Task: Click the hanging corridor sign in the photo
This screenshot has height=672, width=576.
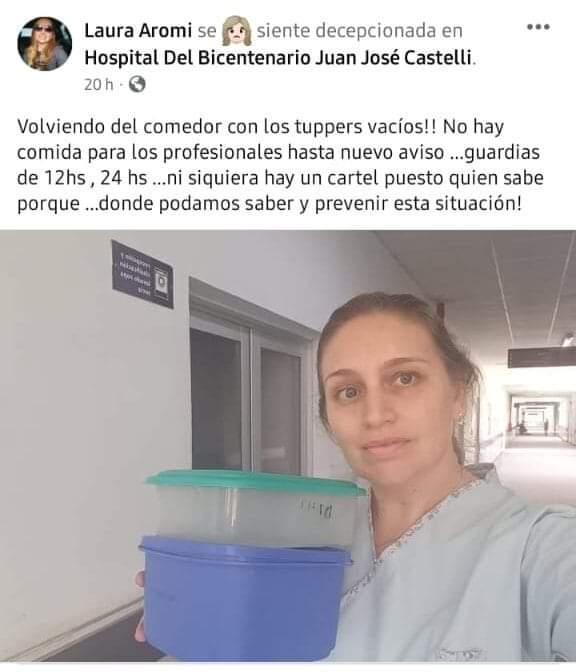Action: [542, 357]
